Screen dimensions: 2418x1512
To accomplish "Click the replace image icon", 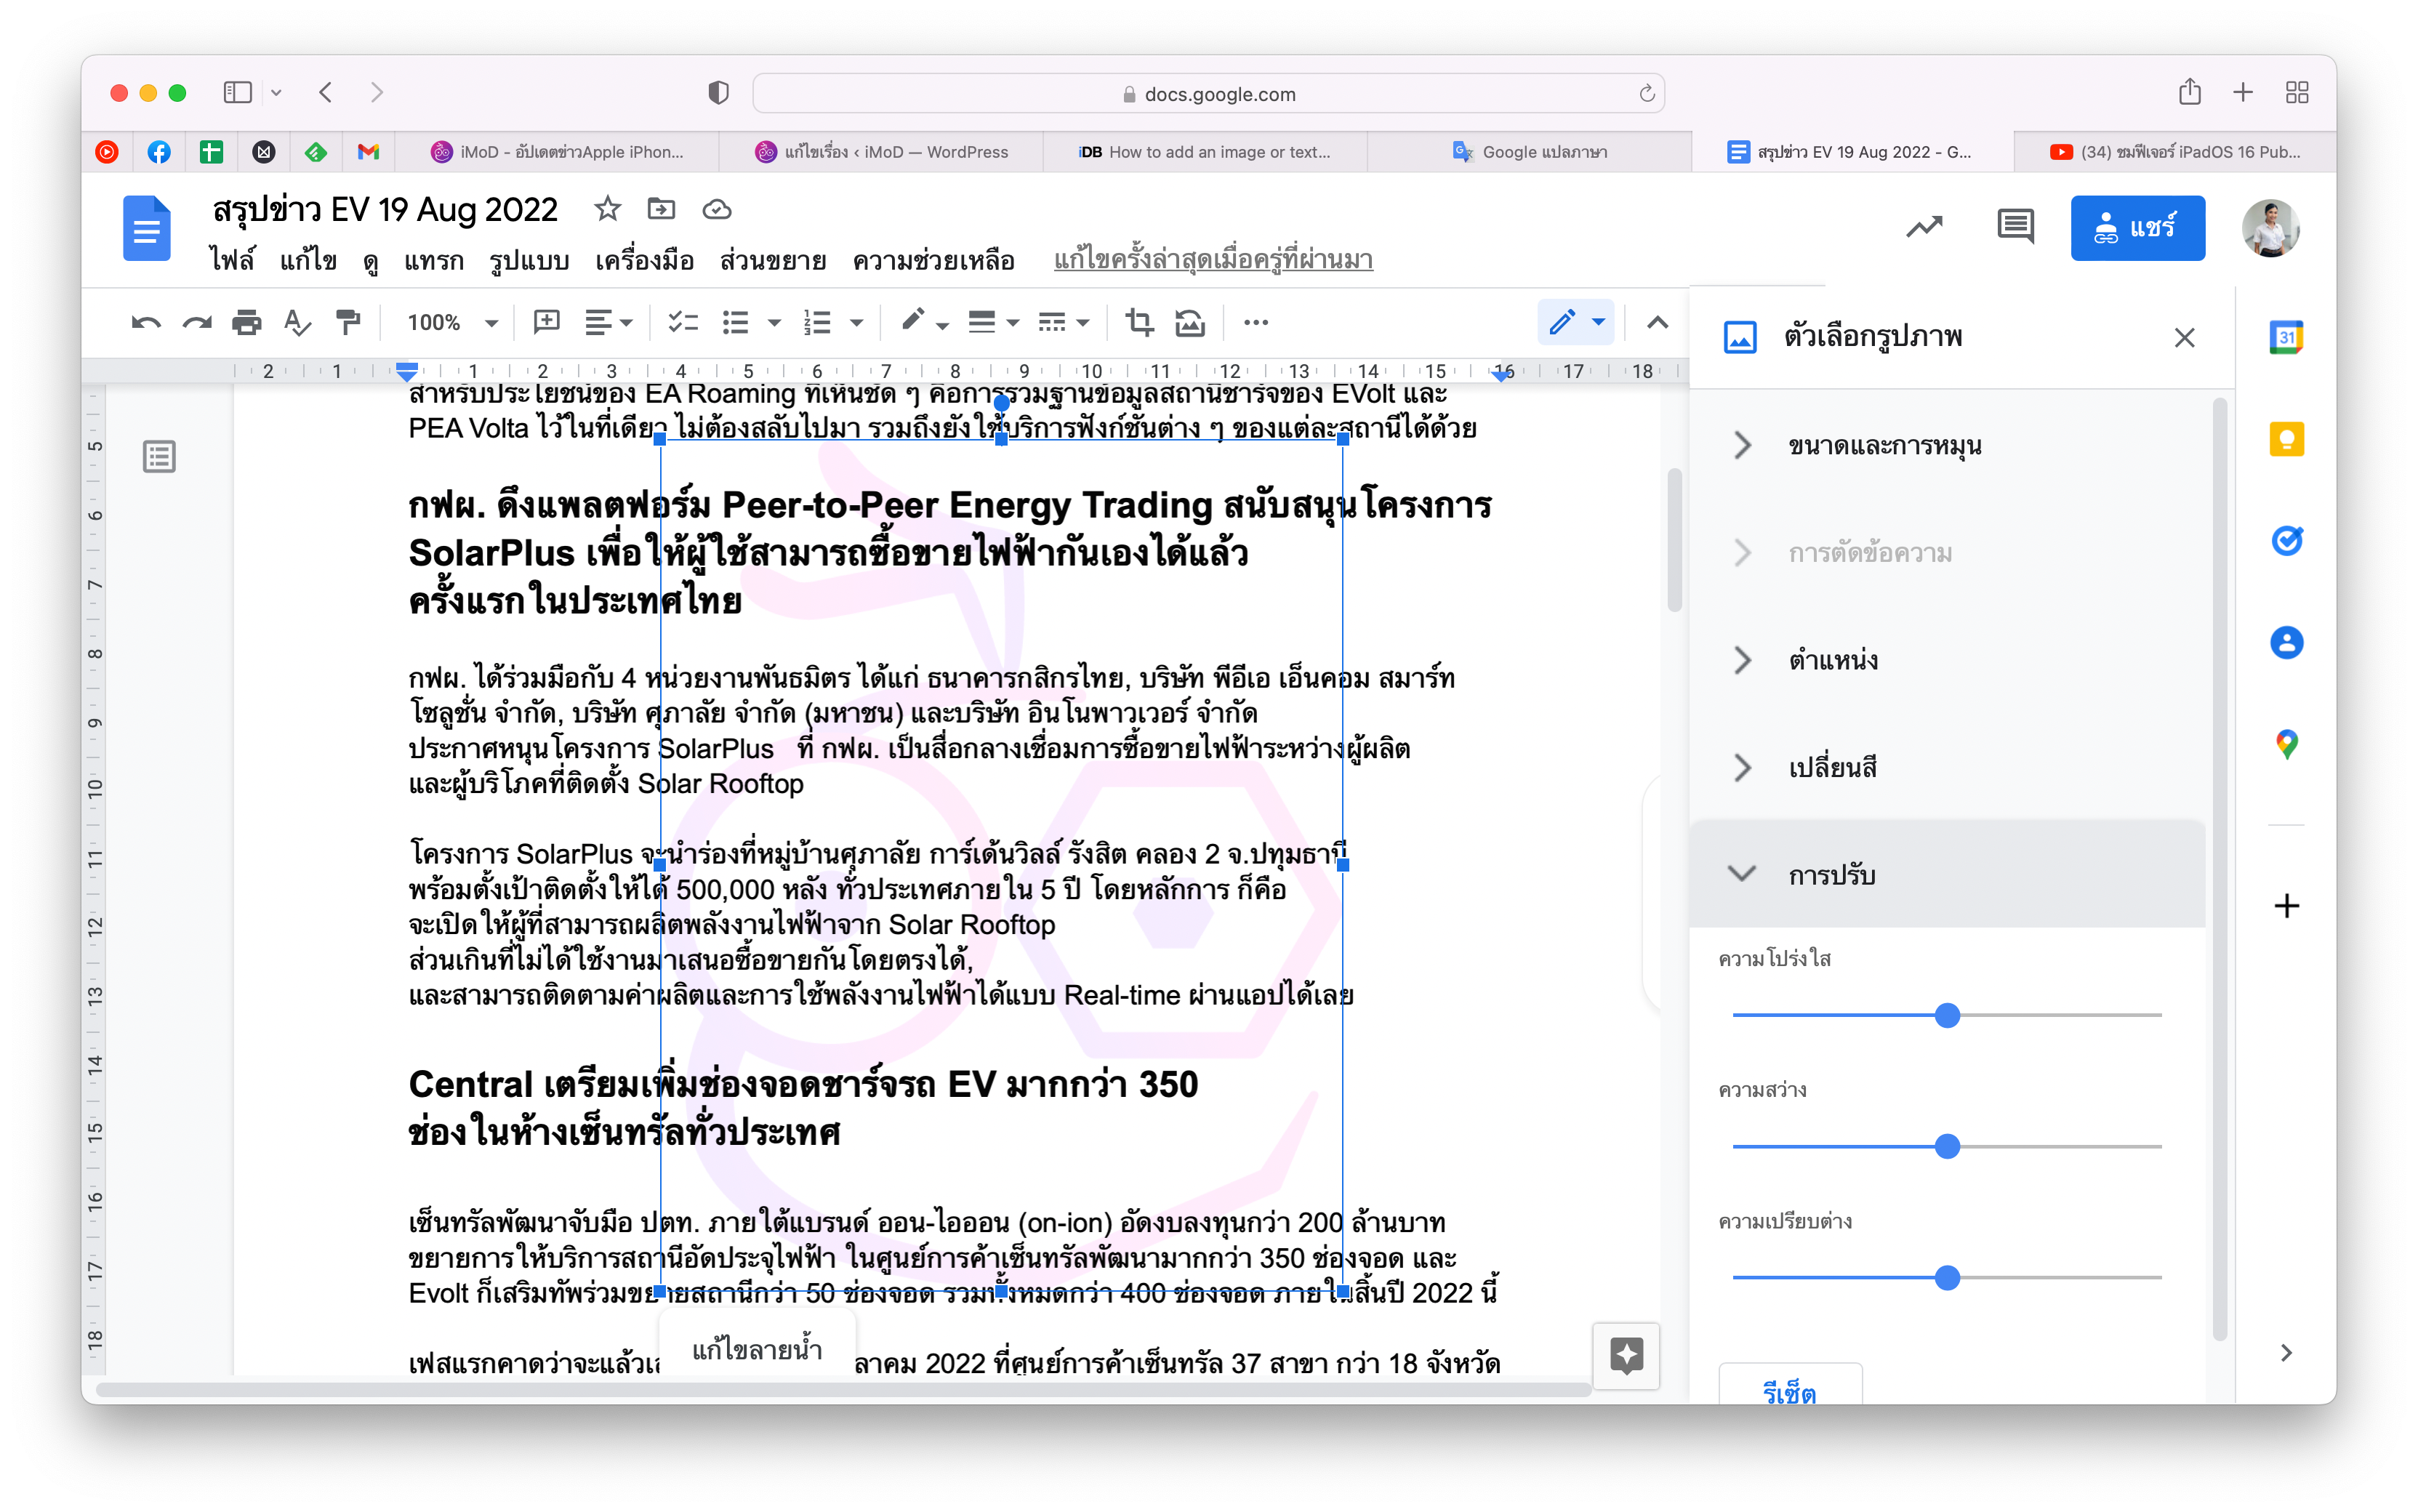I will click(1189, 322).
